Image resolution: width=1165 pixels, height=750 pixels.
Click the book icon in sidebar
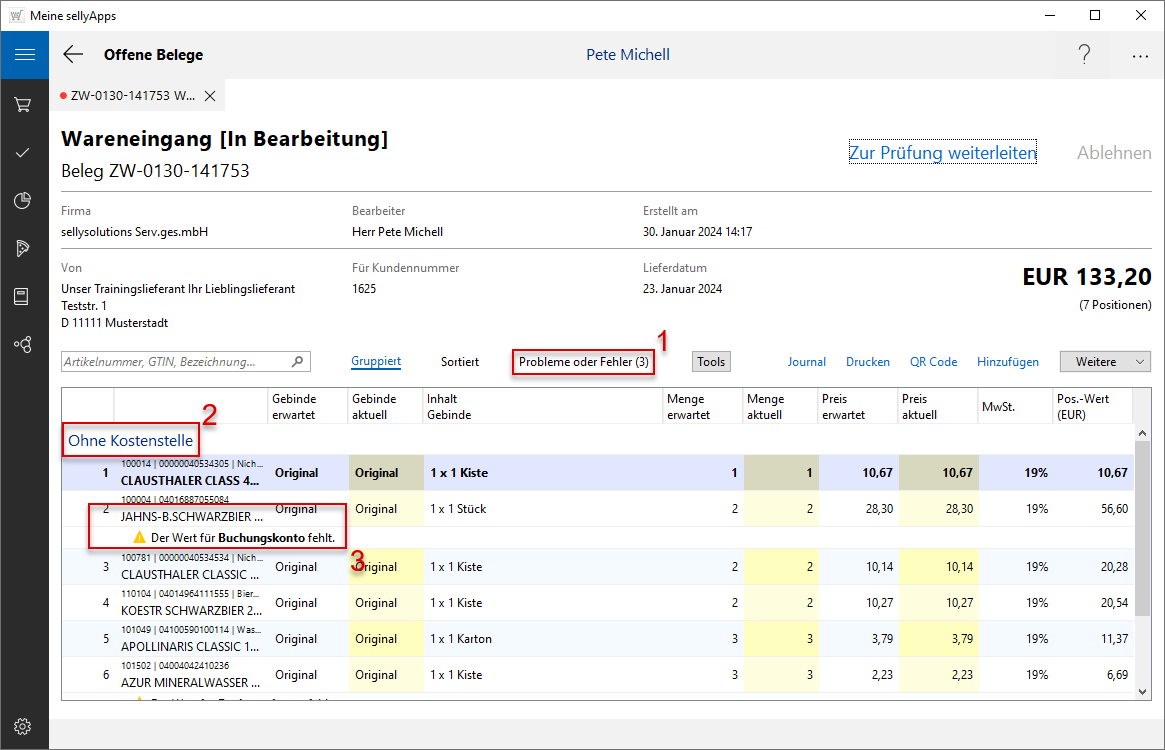[23, 296]
